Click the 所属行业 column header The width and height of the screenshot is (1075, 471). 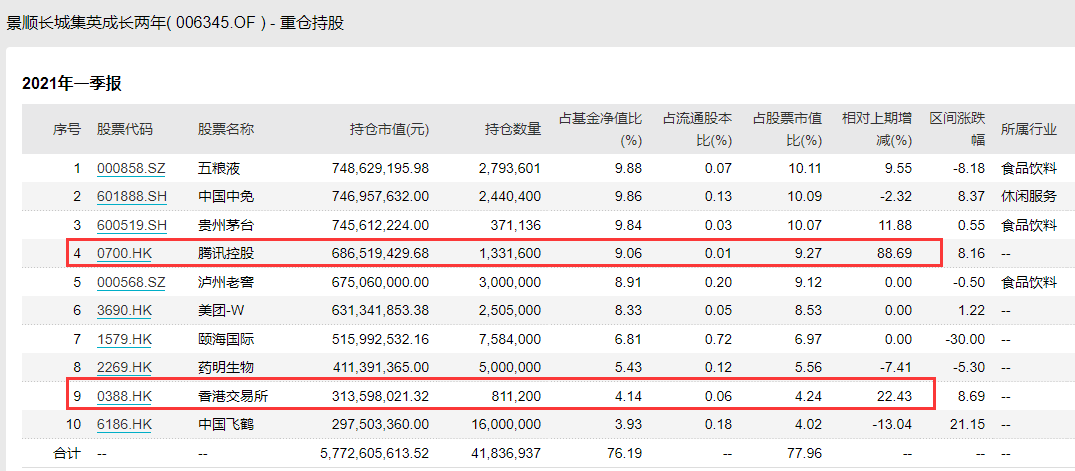pyautogui.click(x=1029, y=129)
